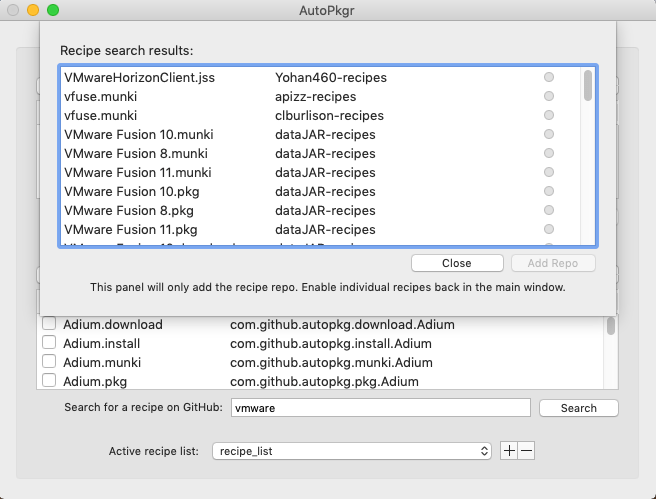Click the plus button beside recipe list
Image resolution: width=656 pixels, height=499 pixels.
(x=509, y=451)
